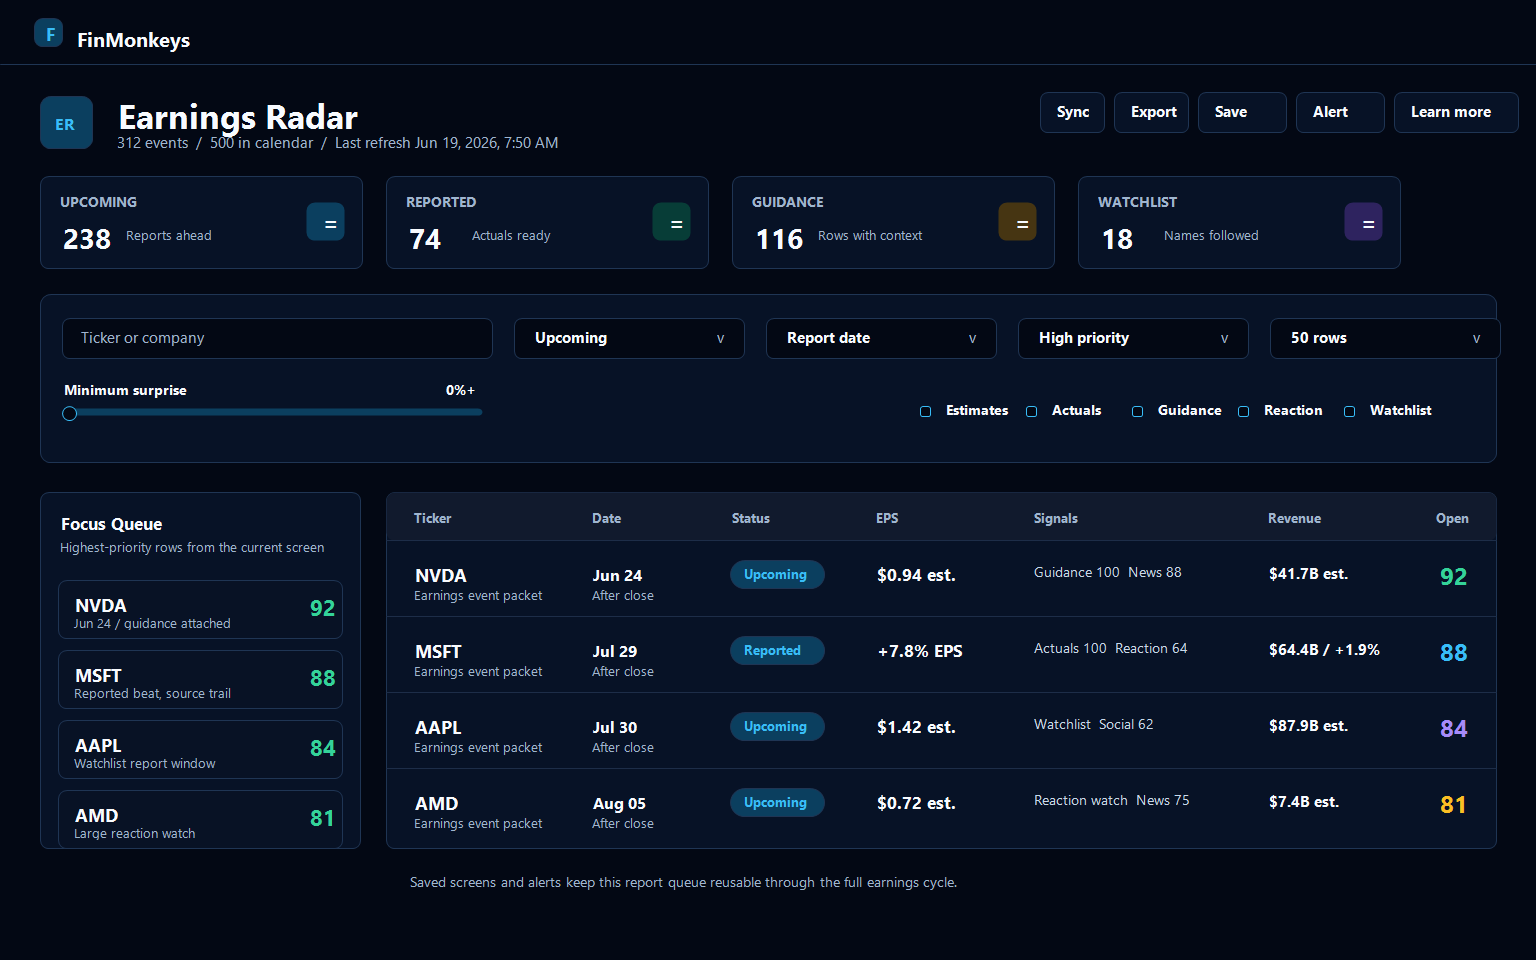Image resolution: width=1536 pixels, height=960 pixels.
Task: Open MSFT row score 88
Action: (x=1453, y=653)
